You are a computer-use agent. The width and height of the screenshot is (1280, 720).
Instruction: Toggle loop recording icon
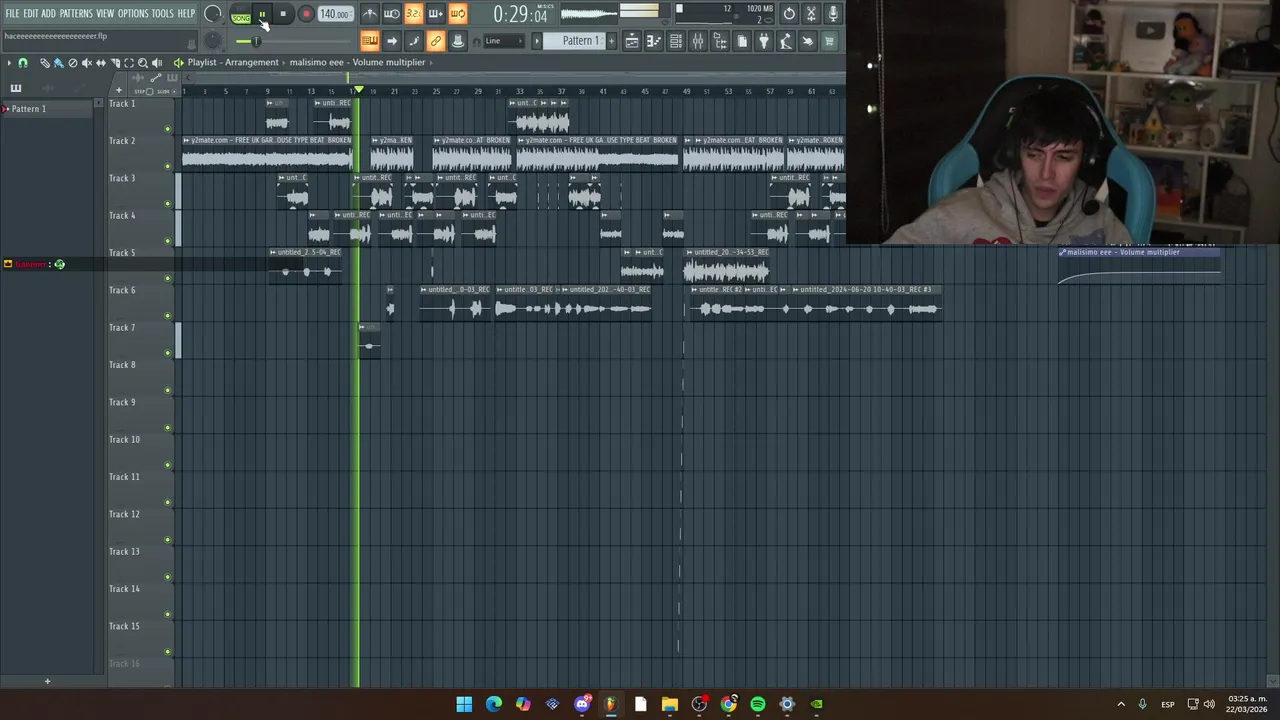click(x=458, y=14)
